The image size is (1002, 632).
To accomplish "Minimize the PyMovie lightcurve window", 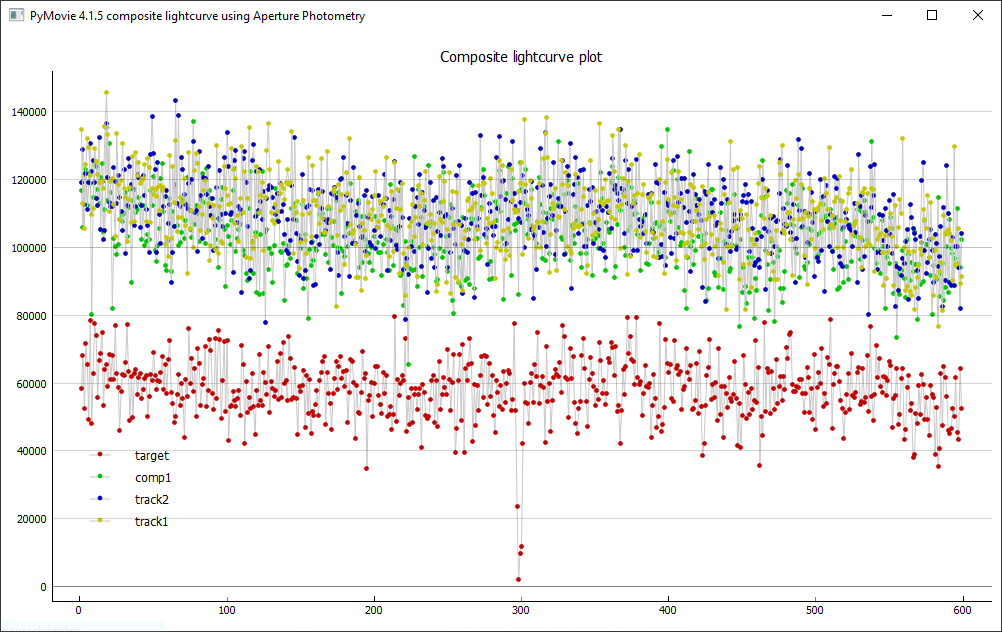I will (885, 16).
